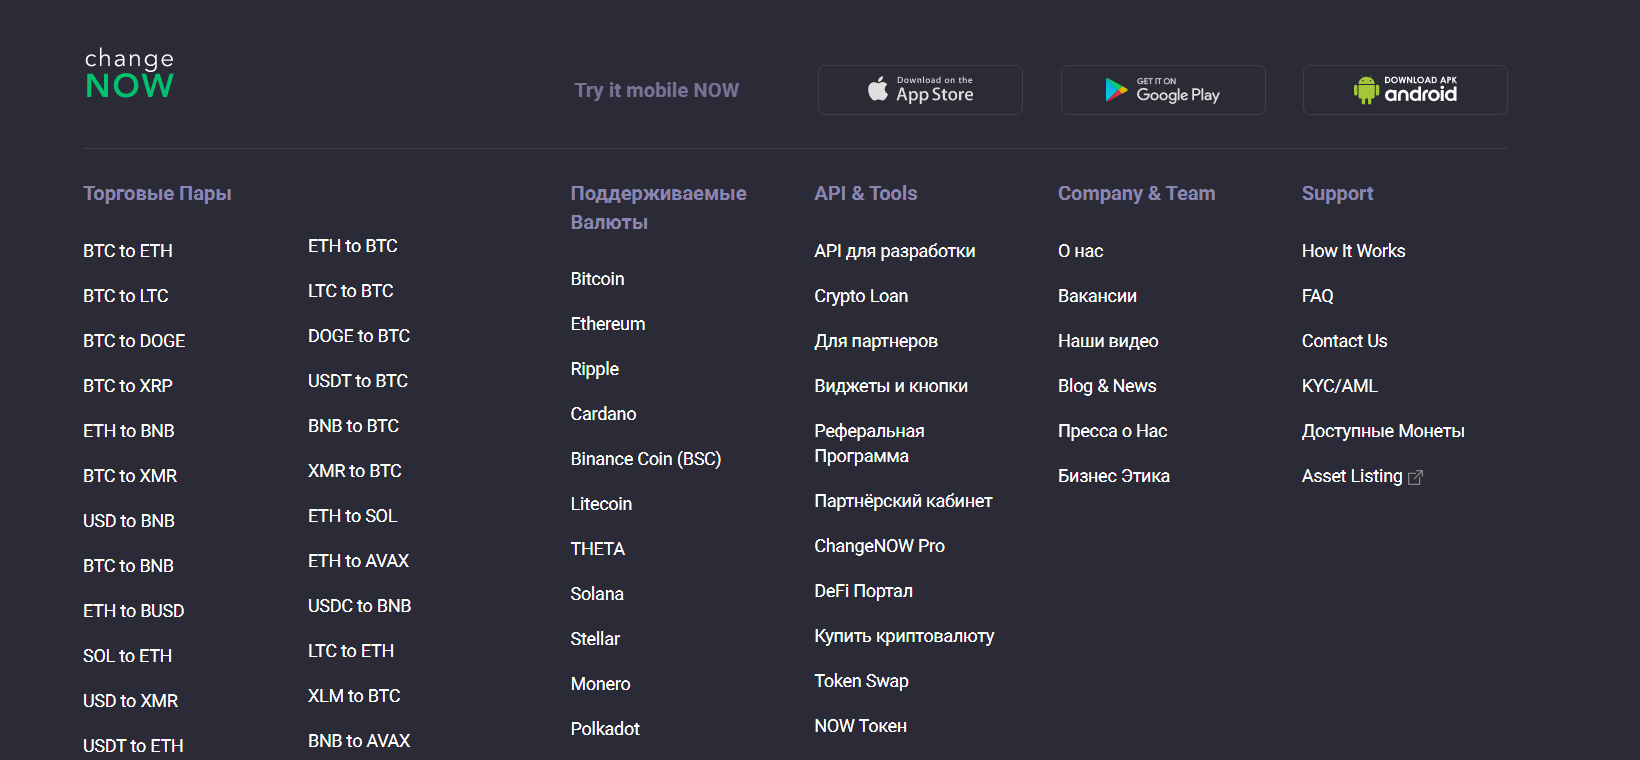The height and width of the screenshot is (760, 1640).
Task: Open the DOGE to BTC pair
Action: click(x=359, y=336)
